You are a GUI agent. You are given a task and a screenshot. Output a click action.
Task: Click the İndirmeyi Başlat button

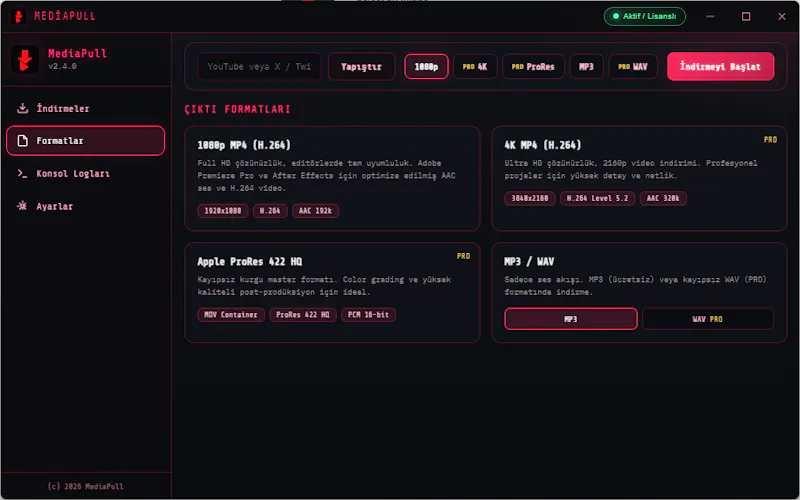pyautogui.click(x=720, y=66)
